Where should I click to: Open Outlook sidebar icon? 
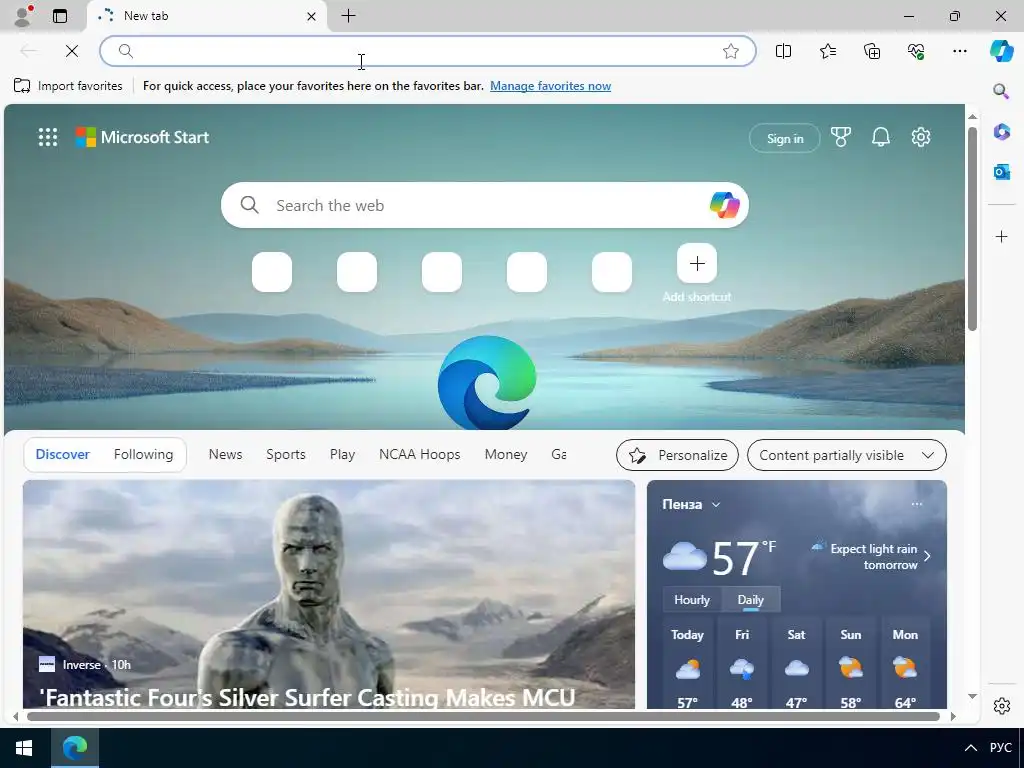1001,172
